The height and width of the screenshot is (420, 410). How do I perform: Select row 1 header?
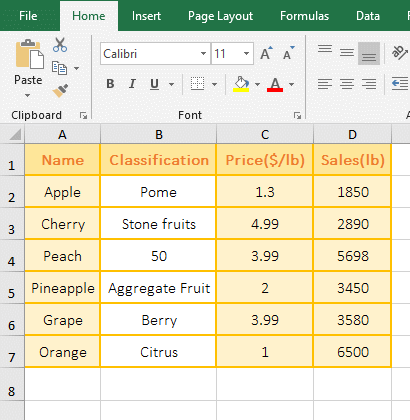click(x=12, y=160)
